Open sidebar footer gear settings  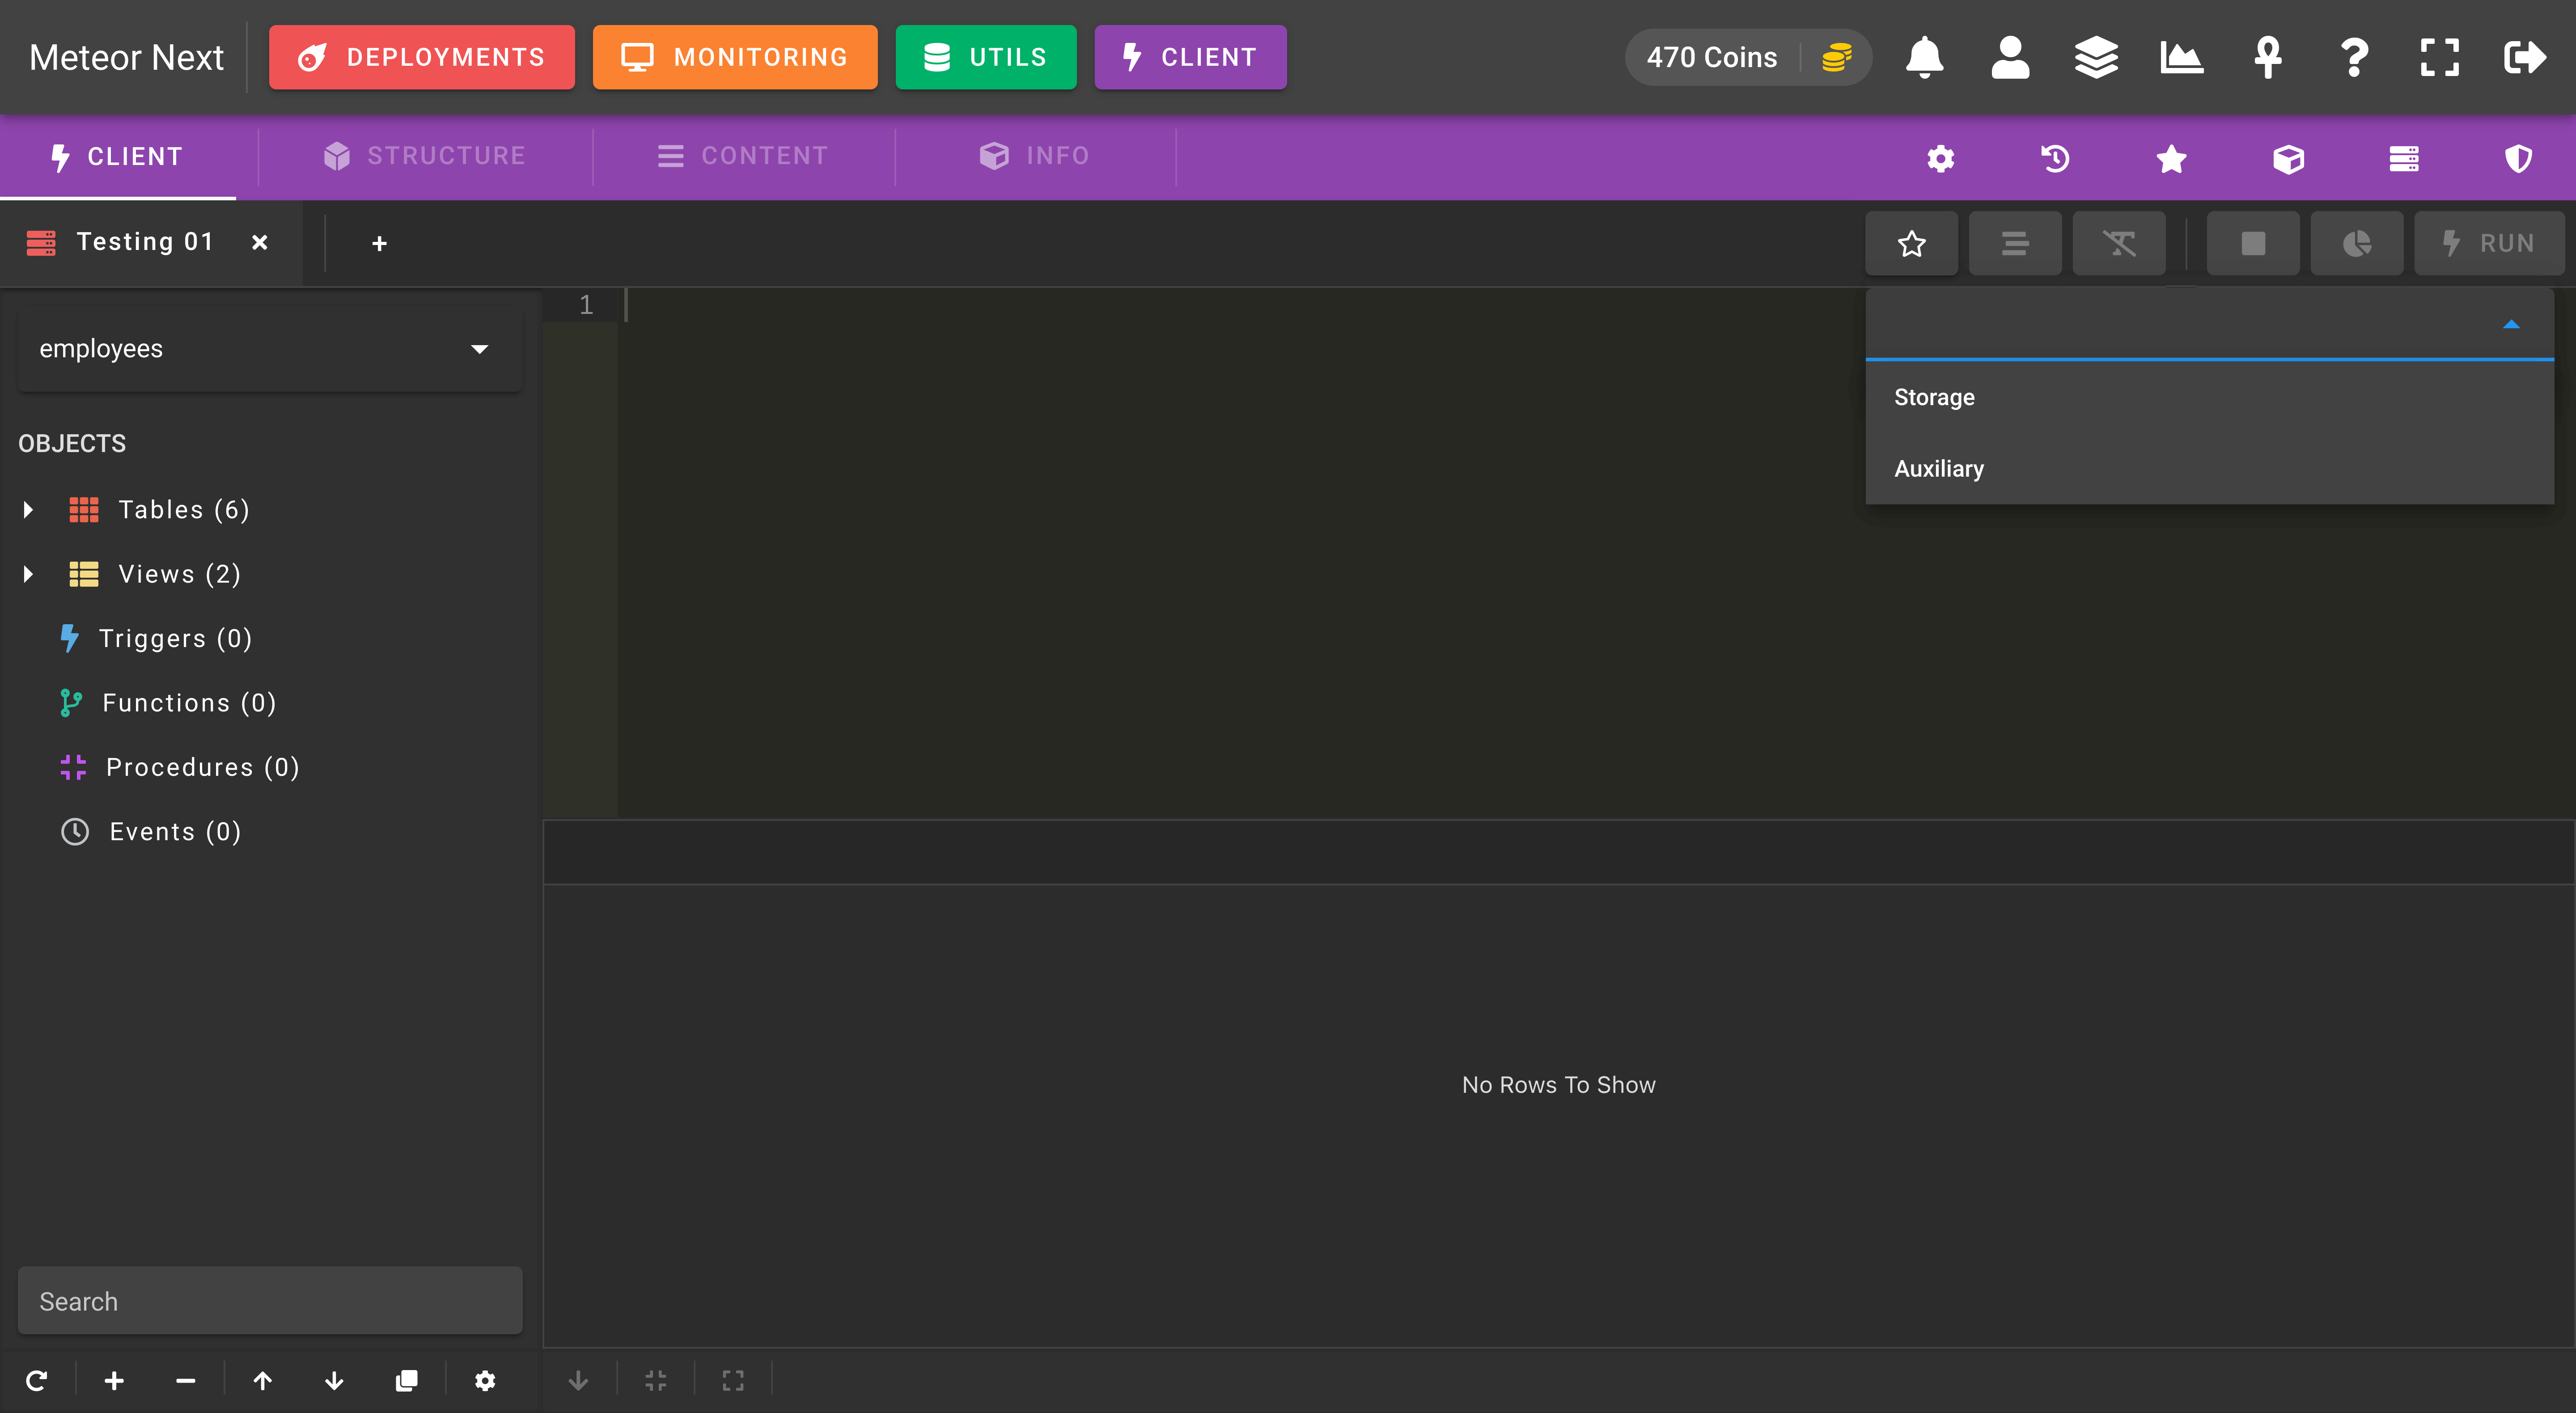(x=485, y=1381)
